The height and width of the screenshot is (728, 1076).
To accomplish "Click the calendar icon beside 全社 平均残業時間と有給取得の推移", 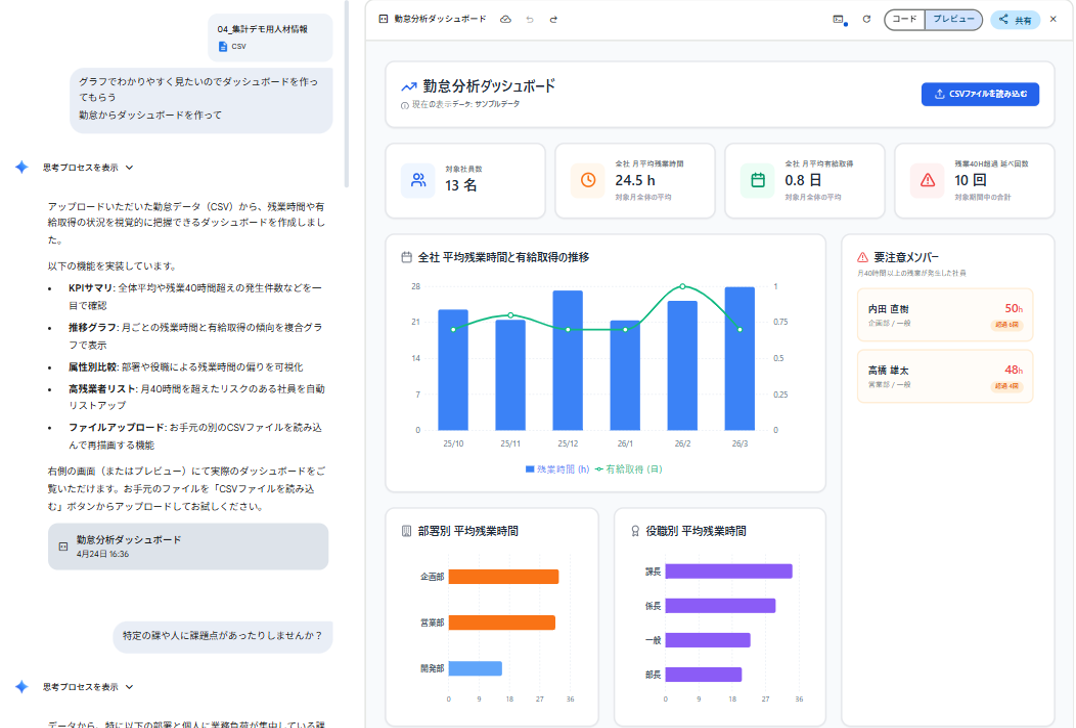I will pos(406,257).
